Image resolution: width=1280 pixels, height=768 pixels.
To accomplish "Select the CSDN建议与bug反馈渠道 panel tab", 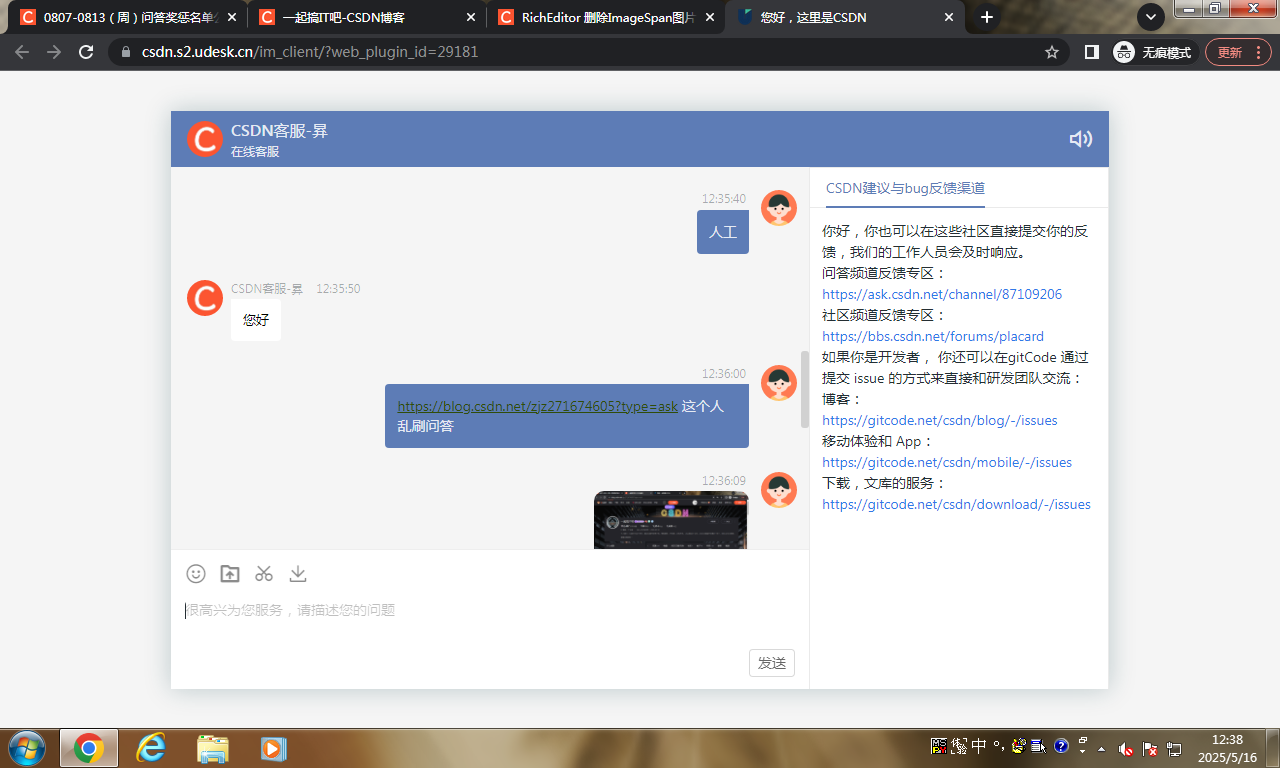I will (906, 188).
